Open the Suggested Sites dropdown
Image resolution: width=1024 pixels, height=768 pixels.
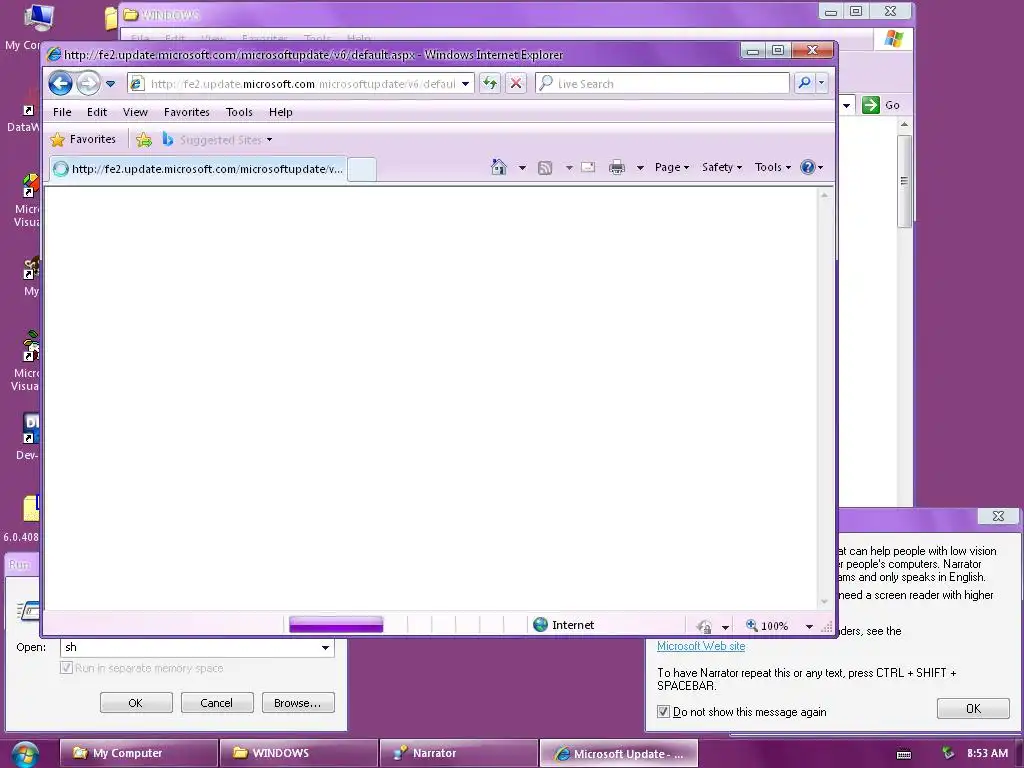tap(217, 139)
